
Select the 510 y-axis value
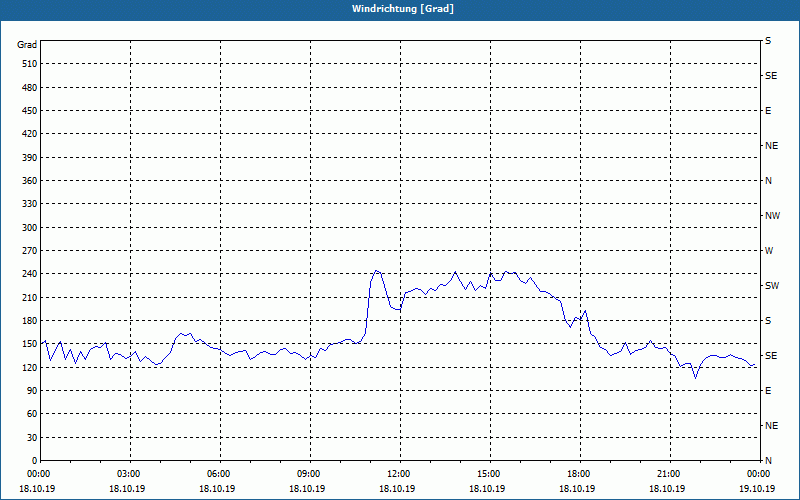(x=30, y=64)
